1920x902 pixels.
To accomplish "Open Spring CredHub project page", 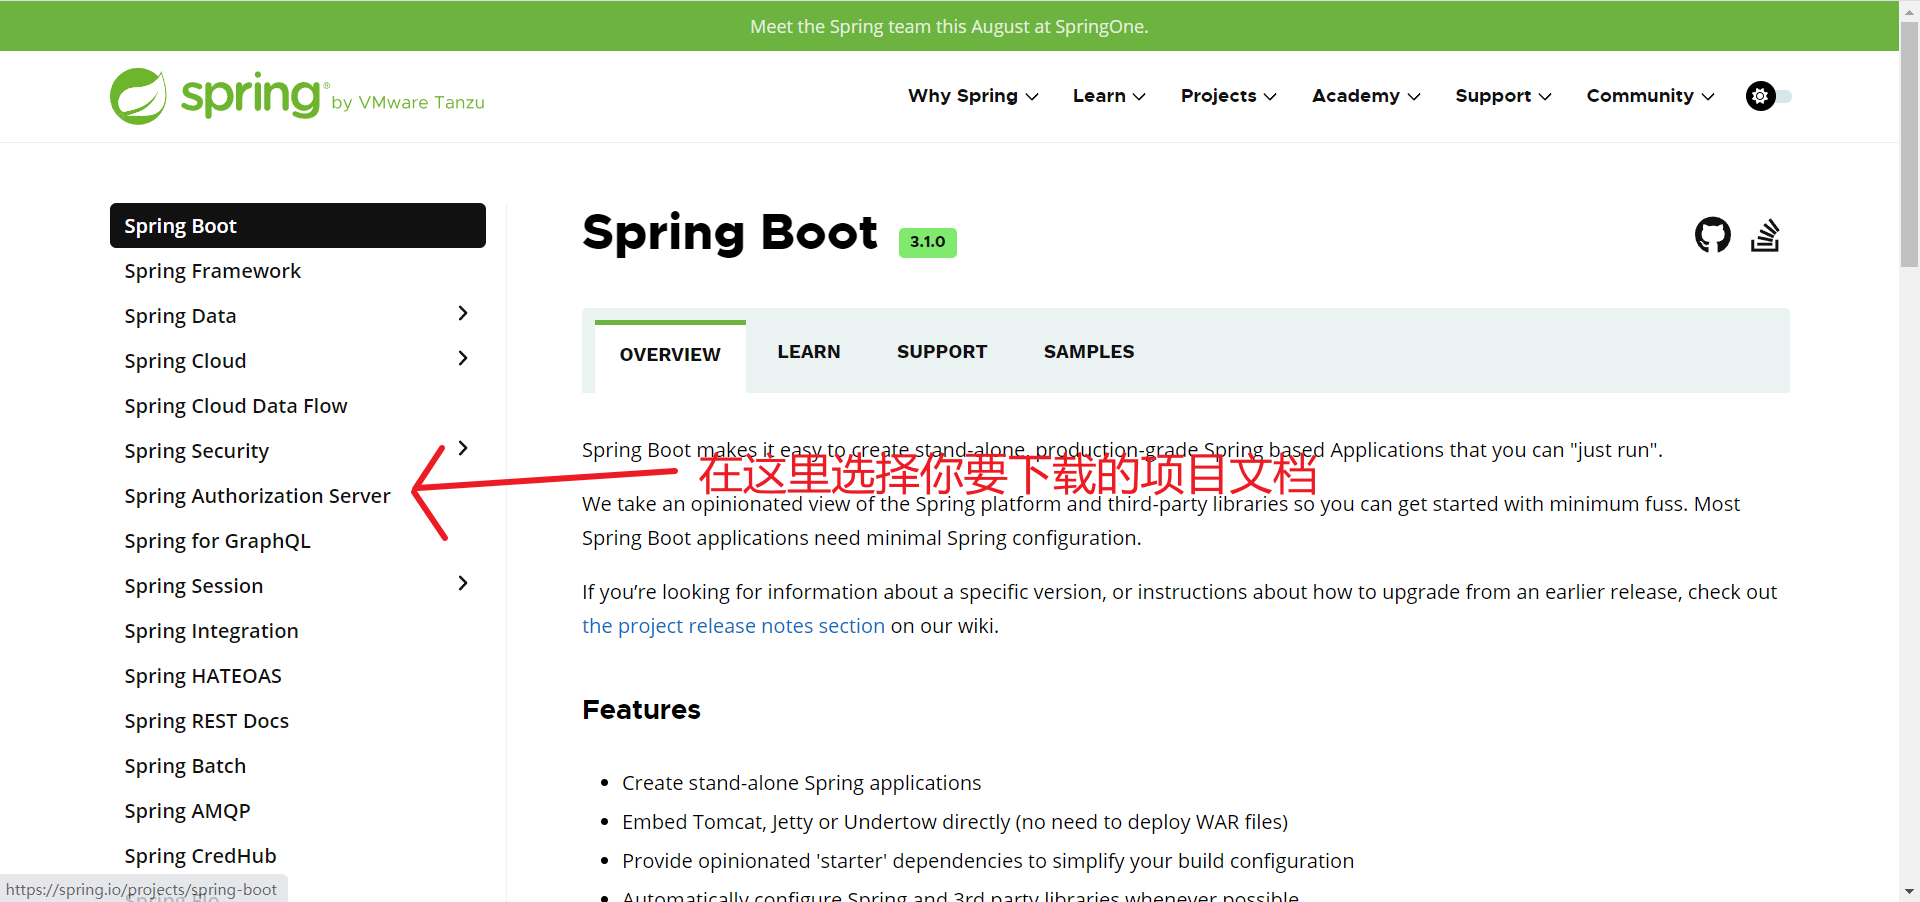I will (x=200, y=856).
